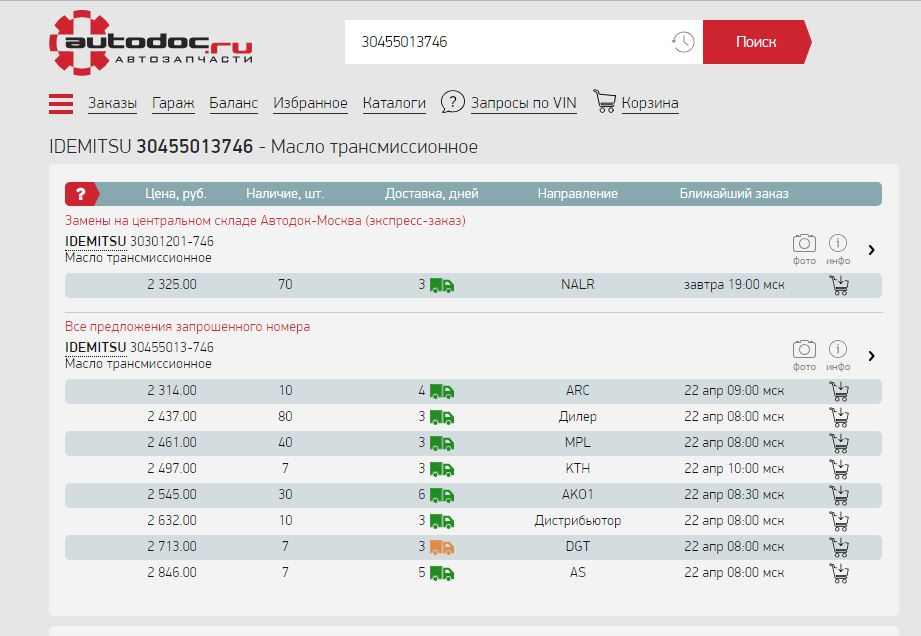The width and height of the screenshot is (921, 636).
Task: Click the orange truck icon in DGT row
Action: 441,547
